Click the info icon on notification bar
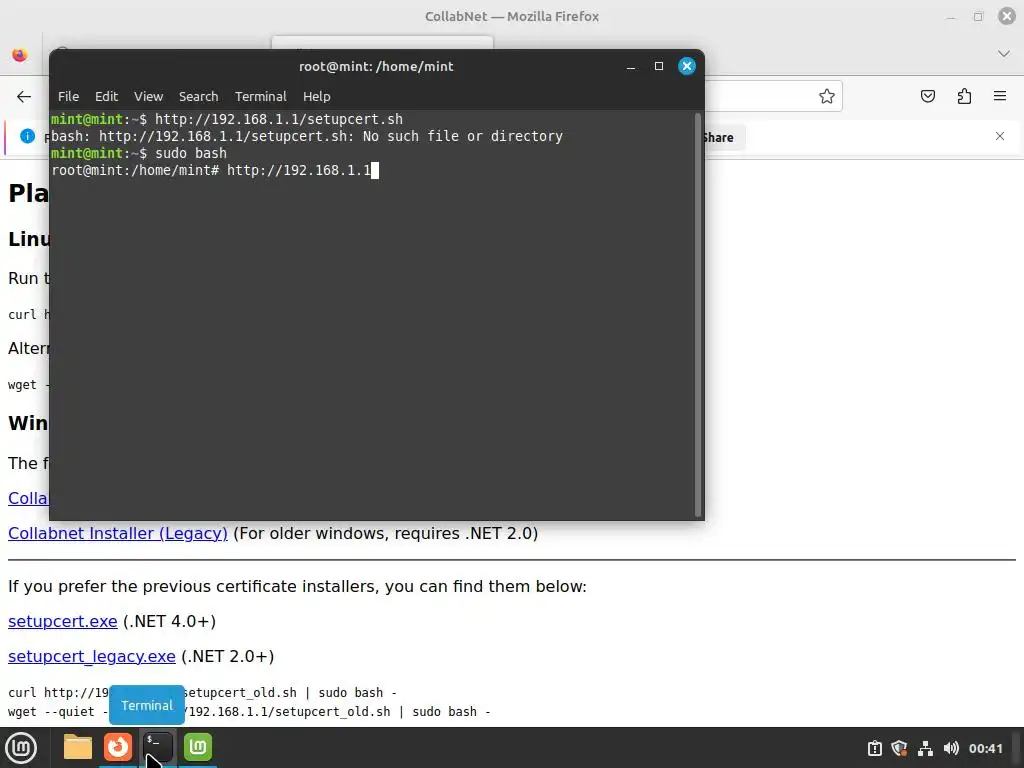The height and width of the screenshot is (768, 1024). tap(27, 136)
